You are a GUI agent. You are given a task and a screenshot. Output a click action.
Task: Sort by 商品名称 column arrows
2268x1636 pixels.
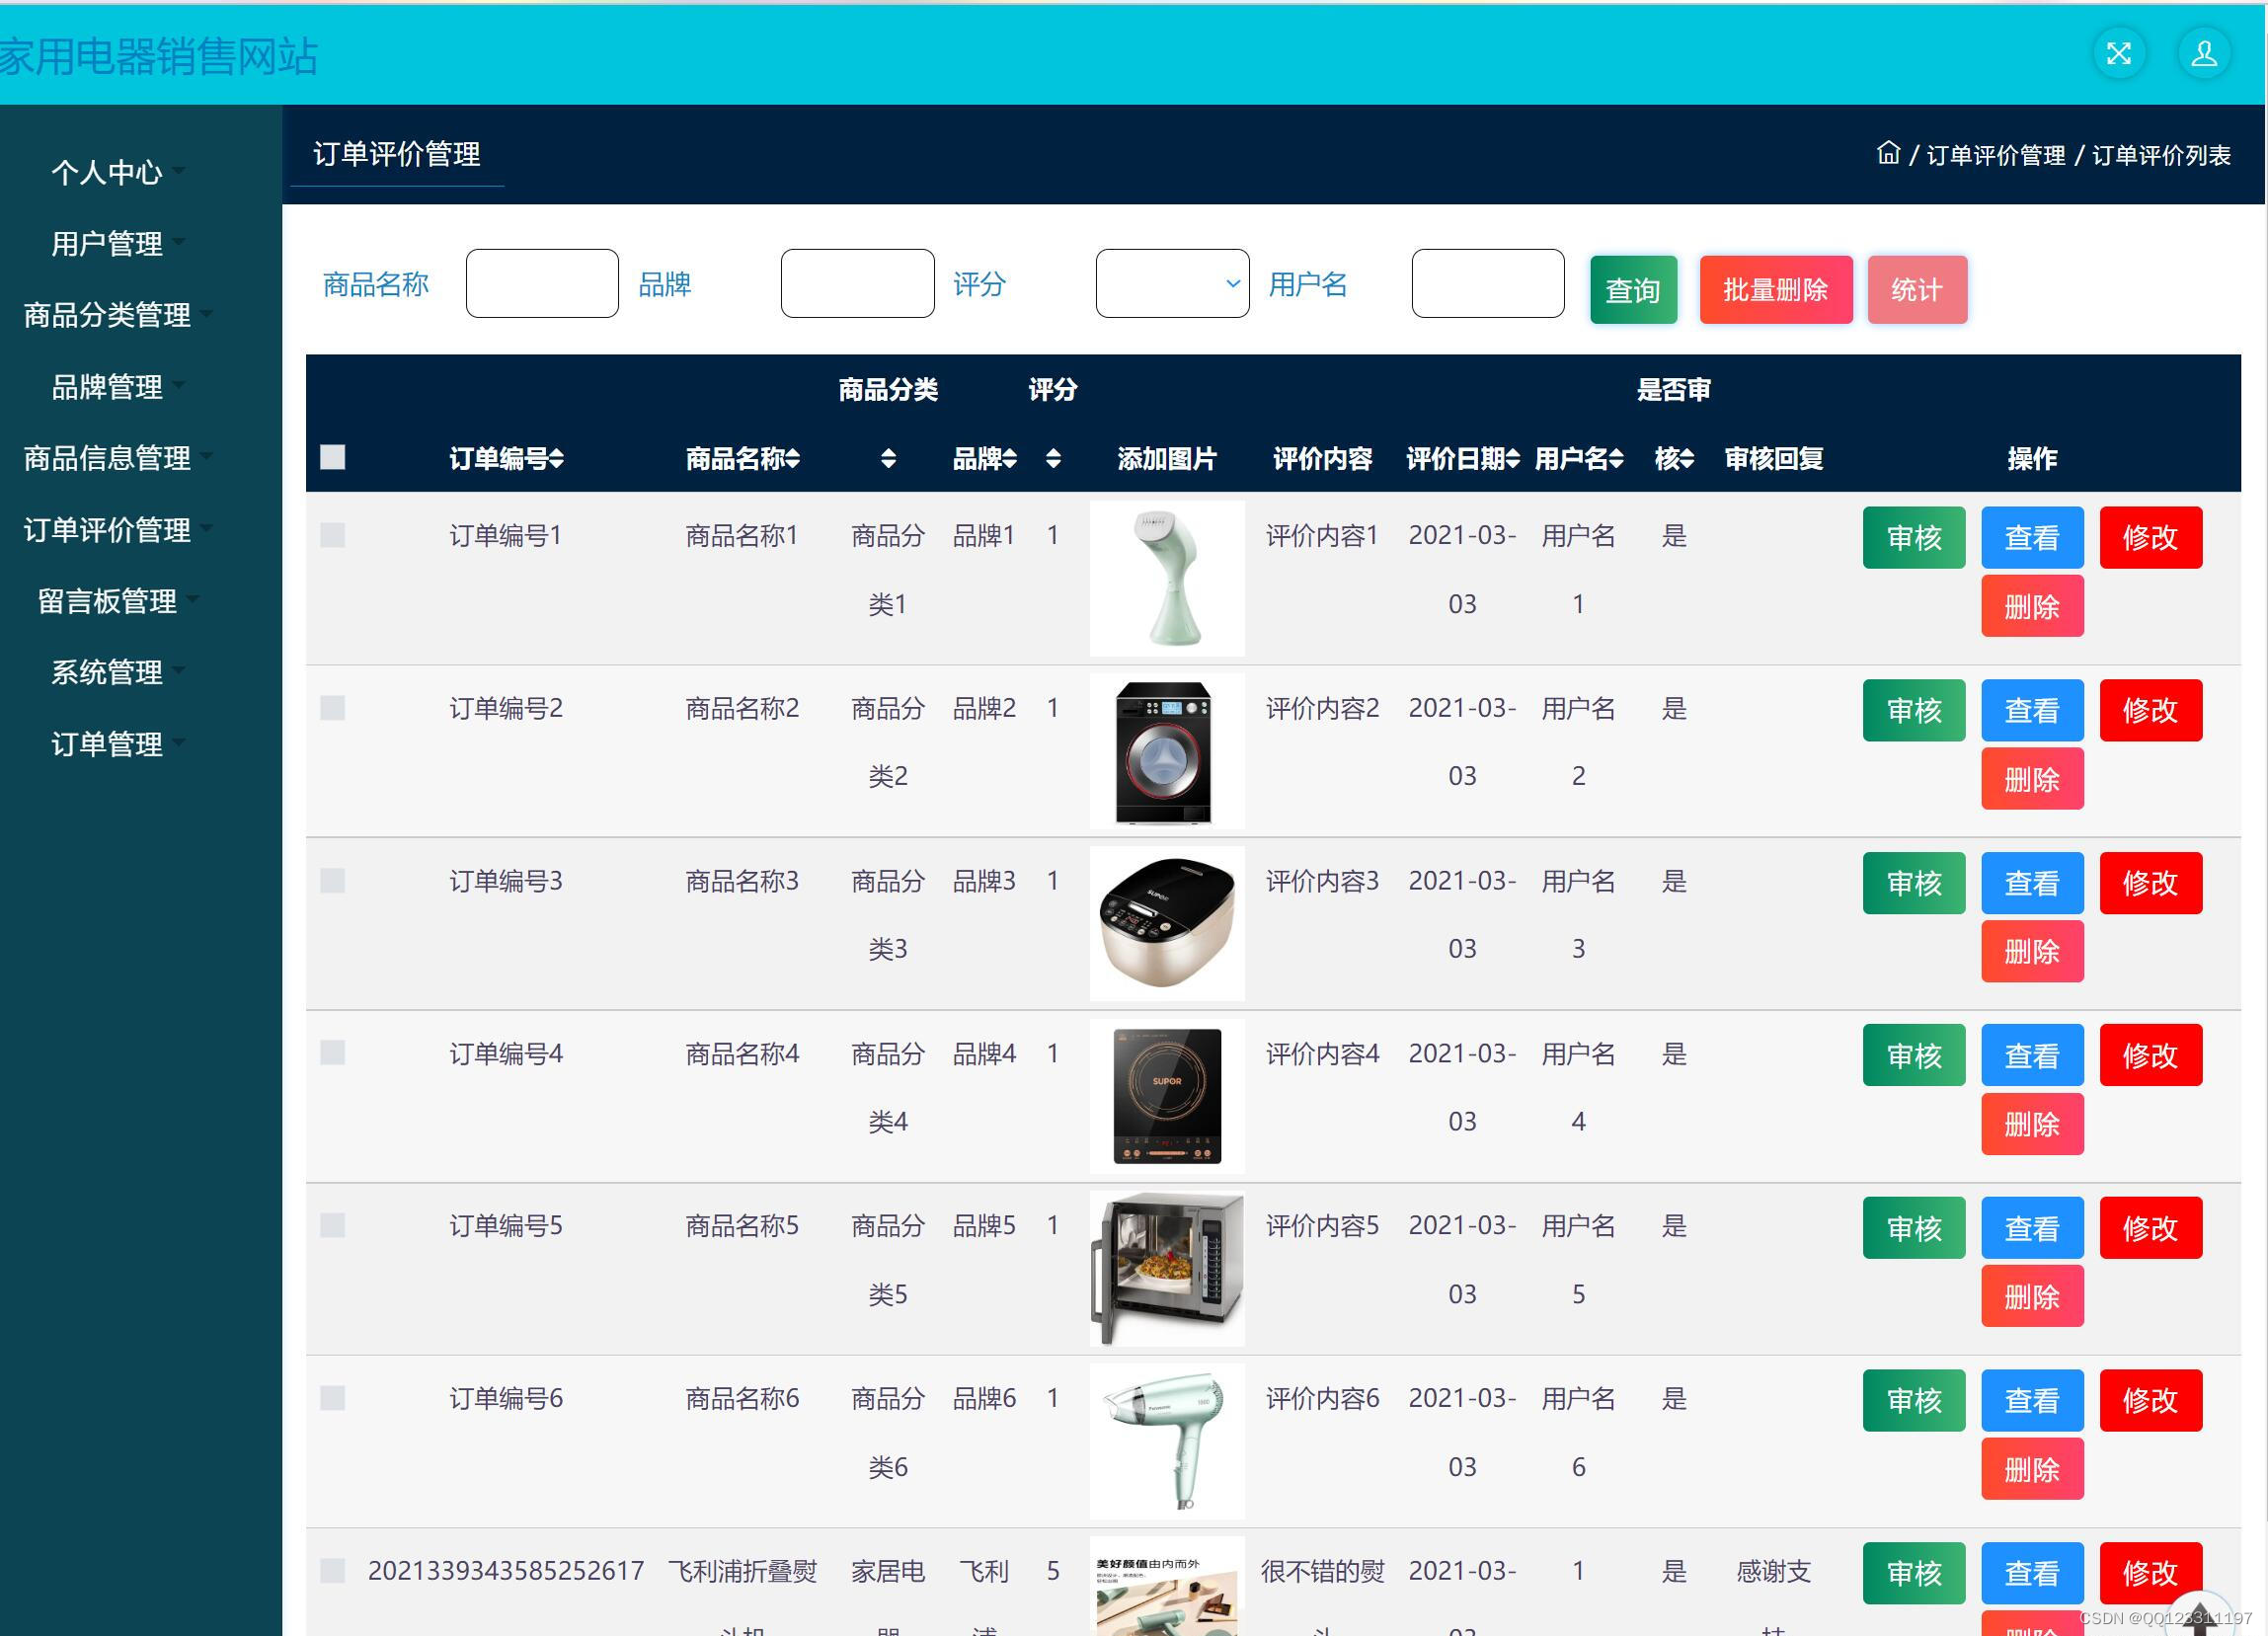793,459
